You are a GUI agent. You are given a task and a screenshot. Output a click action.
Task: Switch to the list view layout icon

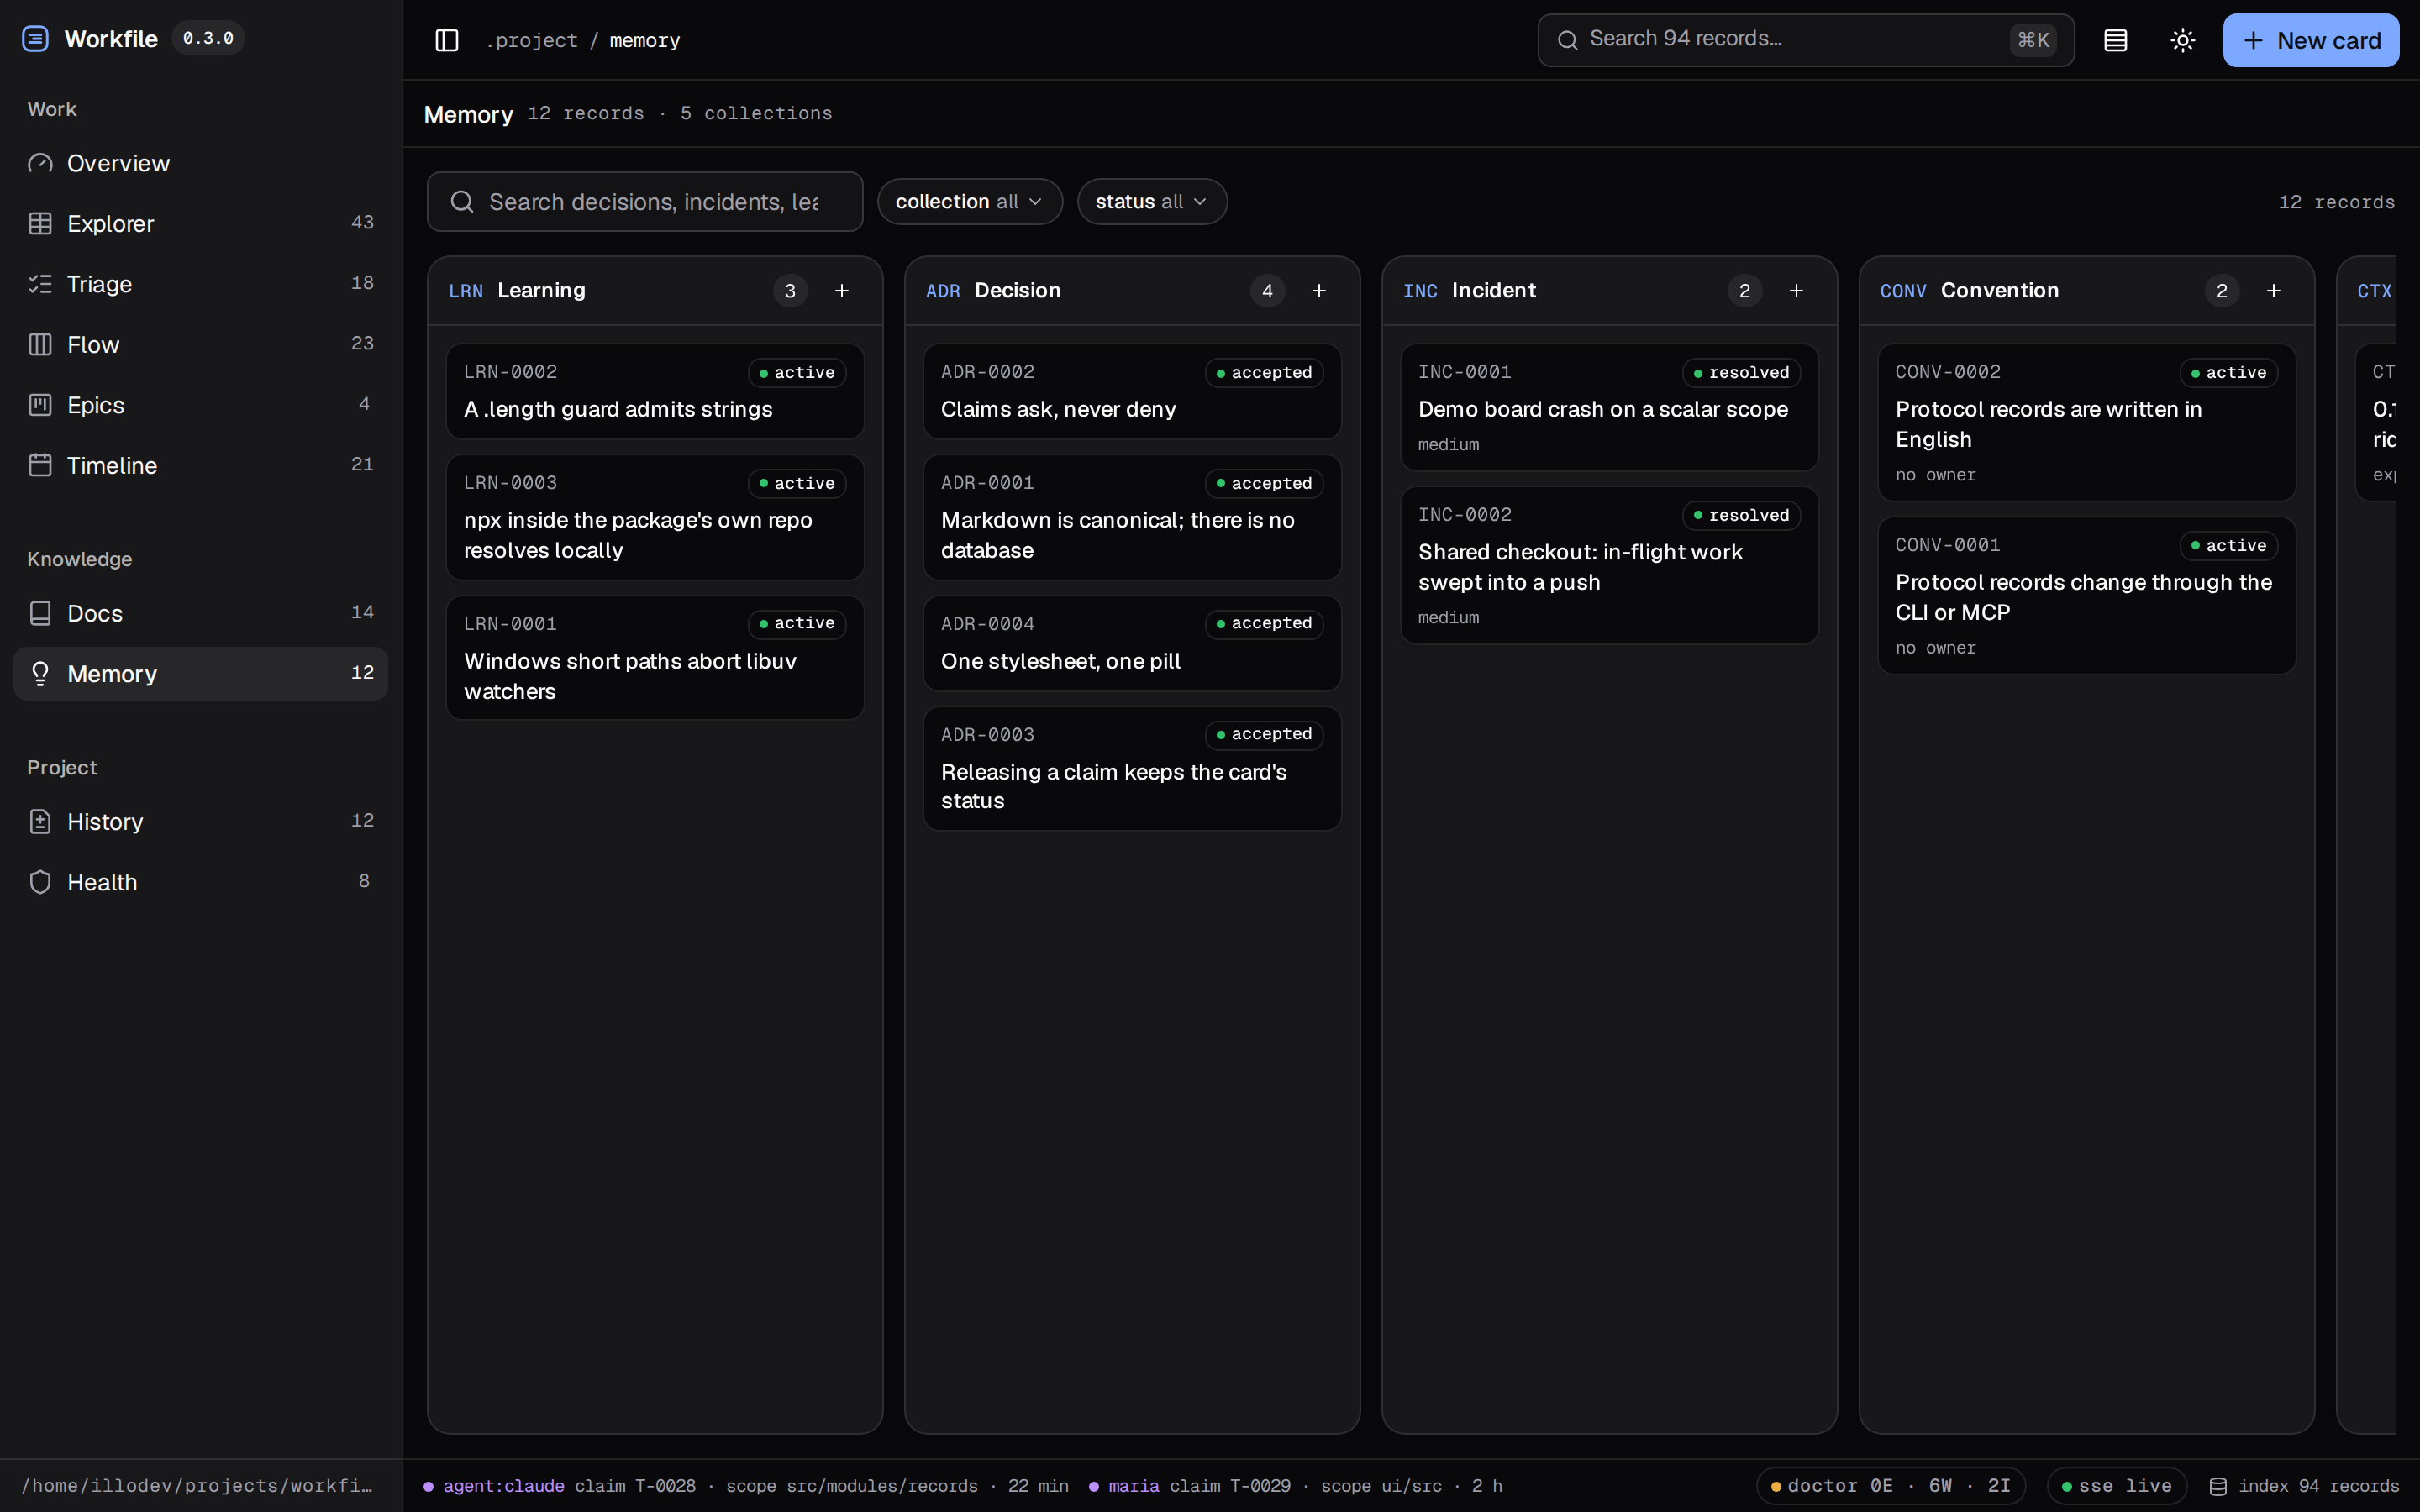tap(2115, 40)
